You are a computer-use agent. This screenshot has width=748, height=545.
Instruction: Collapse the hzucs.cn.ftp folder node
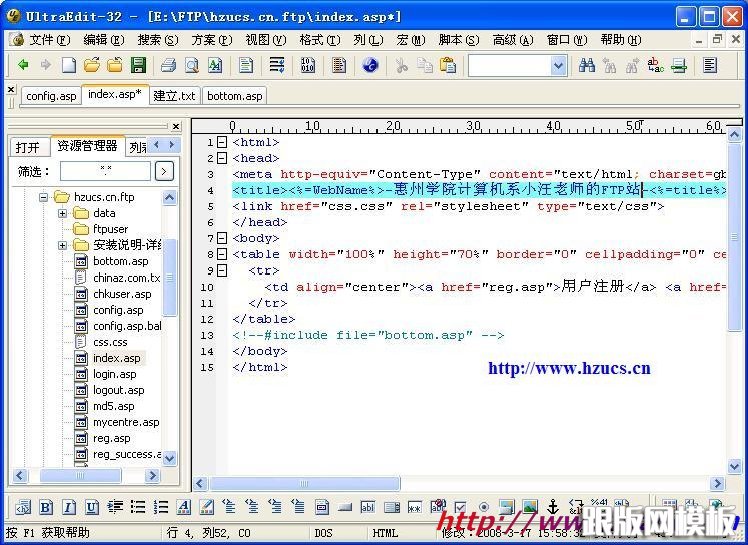(43, 197)
